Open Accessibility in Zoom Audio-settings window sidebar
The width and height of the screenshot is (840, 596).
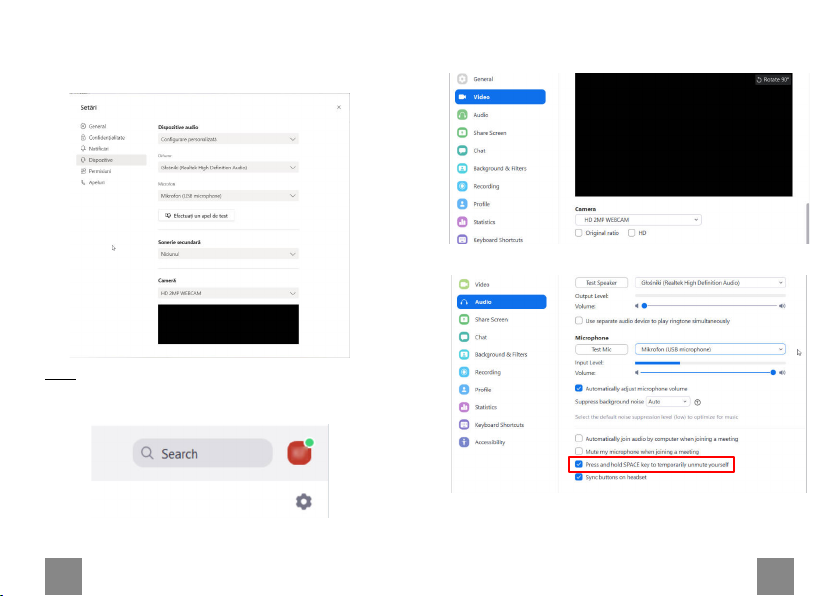click(x=482, y=442)
